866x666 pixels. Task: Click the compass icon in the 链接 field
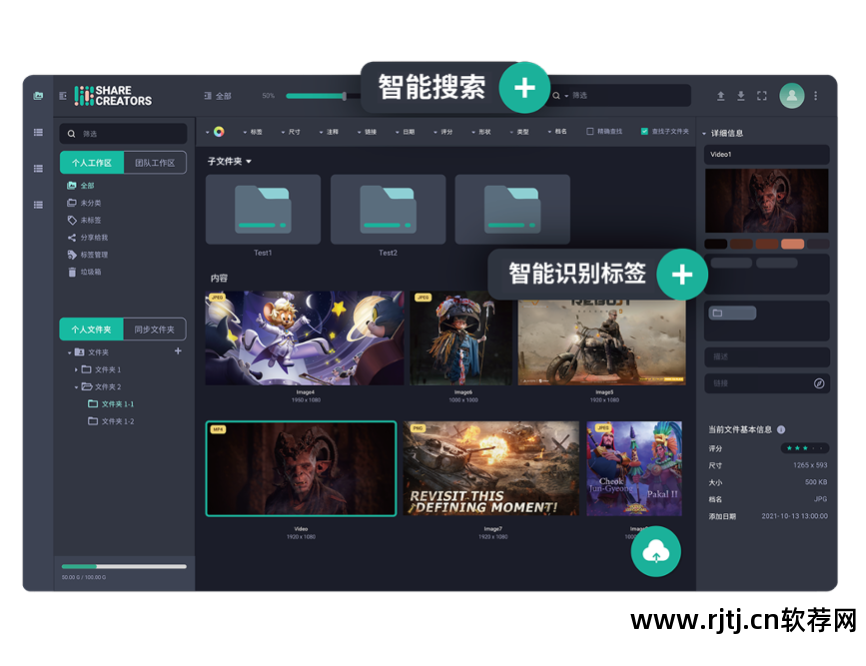point(819,383)
